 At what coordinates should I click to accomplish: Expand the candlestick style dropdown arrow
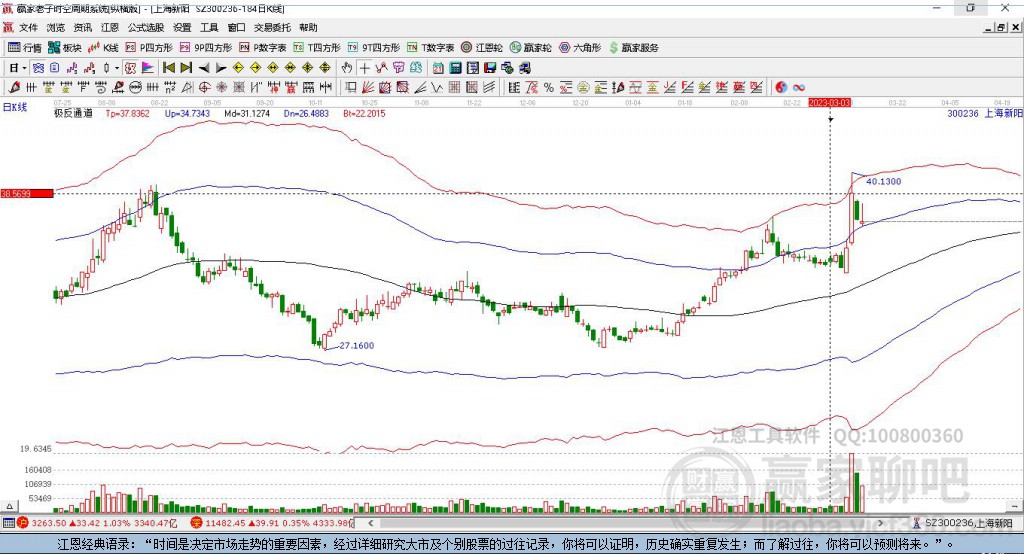(x=117, y=68)
